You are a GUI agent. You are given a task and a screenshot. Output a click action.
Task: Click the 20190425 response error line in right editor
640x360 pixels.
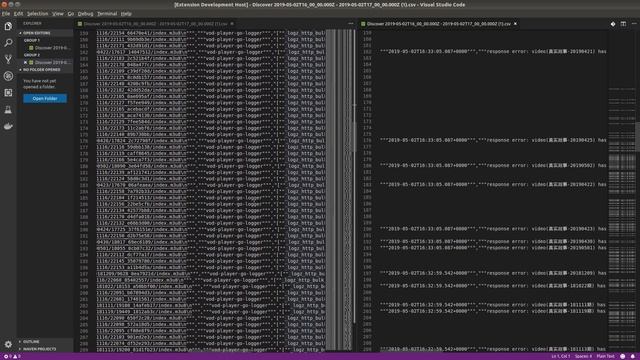click(x=493, y=140)
